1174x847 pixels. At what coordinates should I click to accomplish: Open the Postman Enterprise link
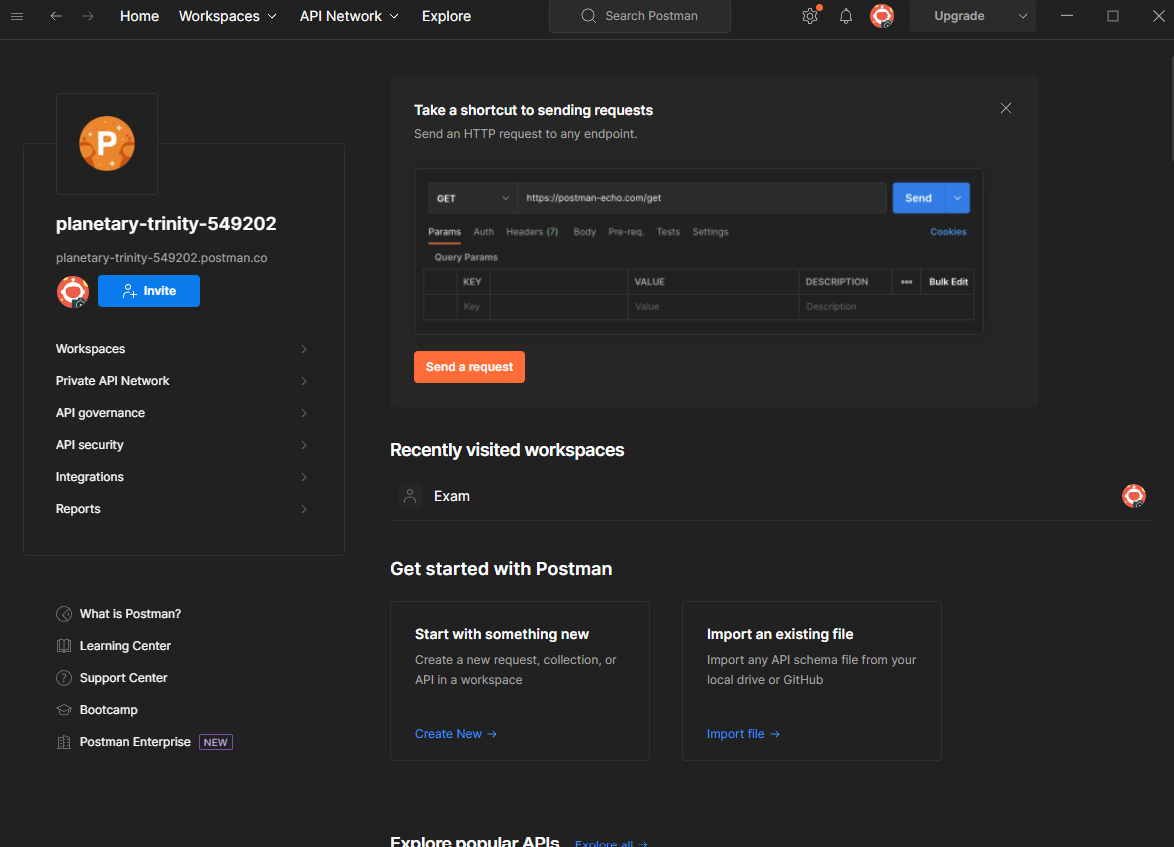135,742
